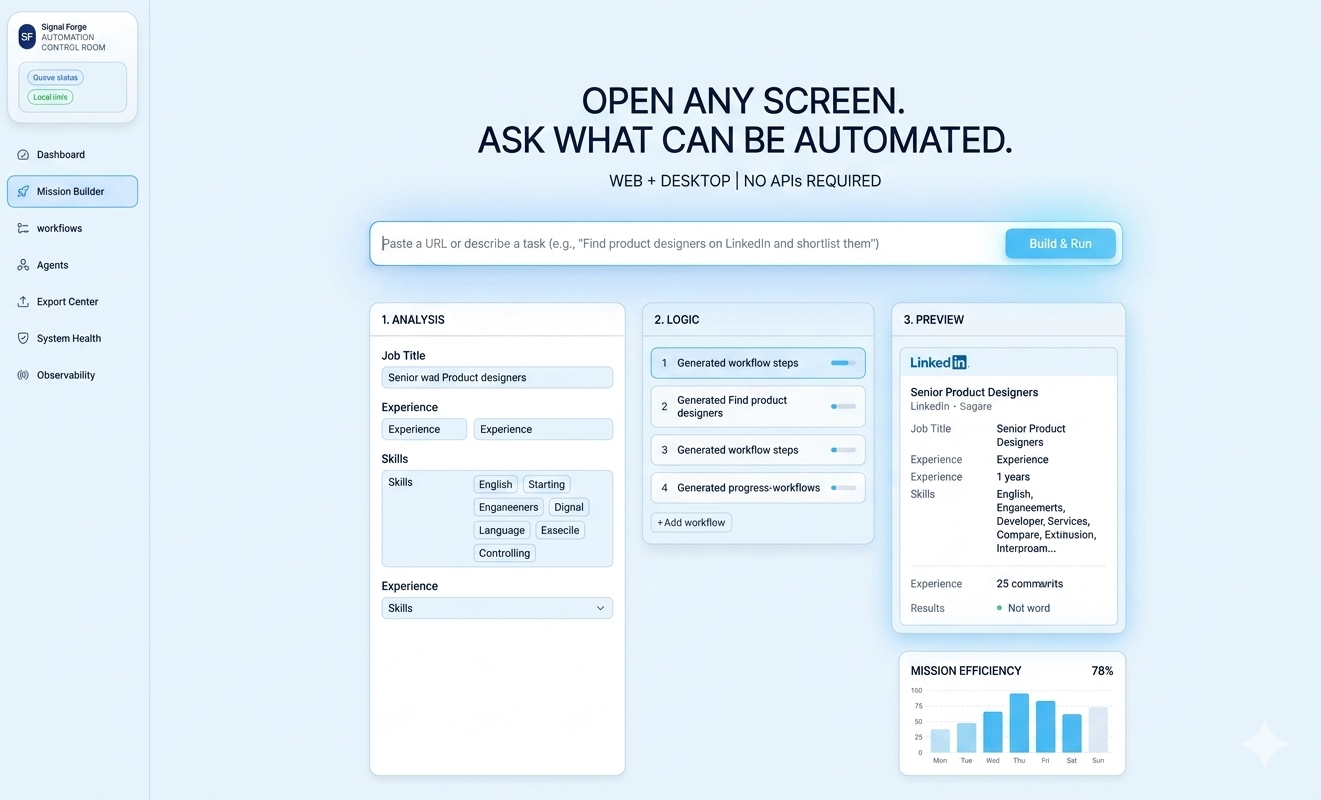The image size is (1321, 800).
Task: Click the Build & Run button
Action: pyautogui.click(x=1060, y=244)
